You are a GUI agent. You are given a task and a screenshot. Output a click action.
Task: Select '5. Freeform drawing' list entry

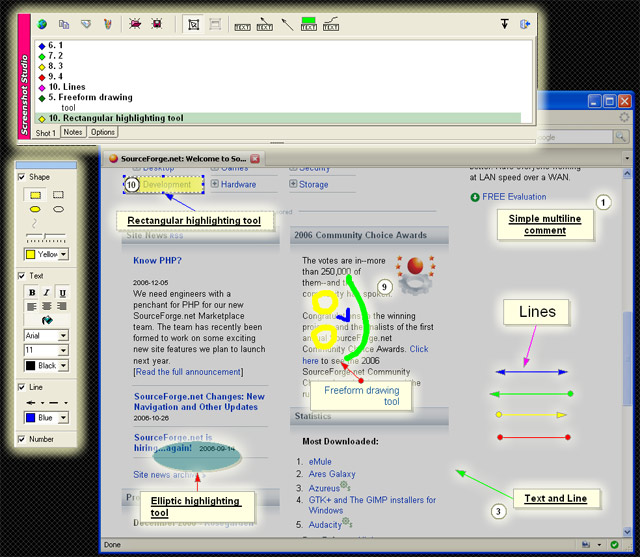[x=88, y=97]
